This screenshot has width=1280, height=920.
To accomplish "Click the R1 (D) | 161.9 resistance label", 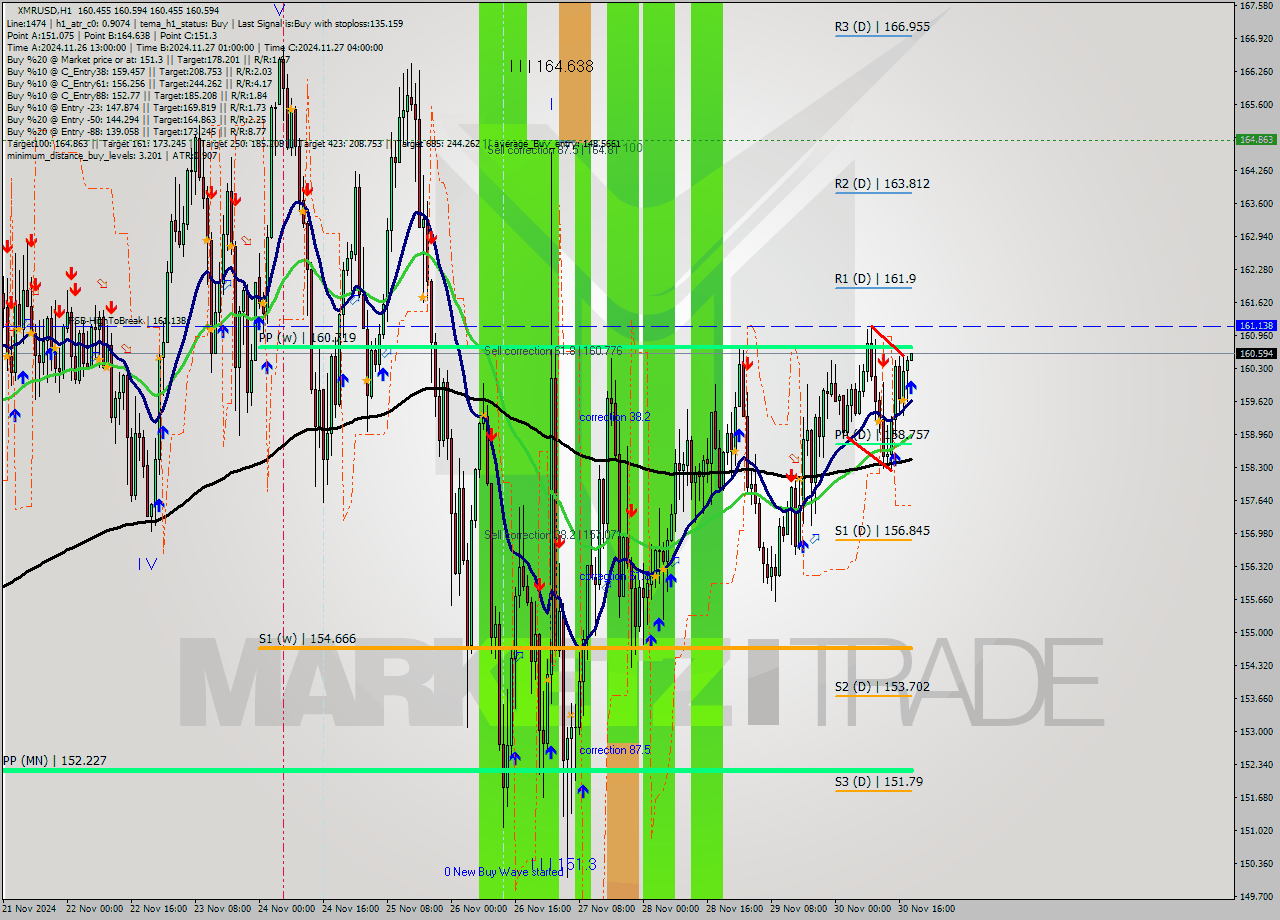I will [x=875, y=279].
